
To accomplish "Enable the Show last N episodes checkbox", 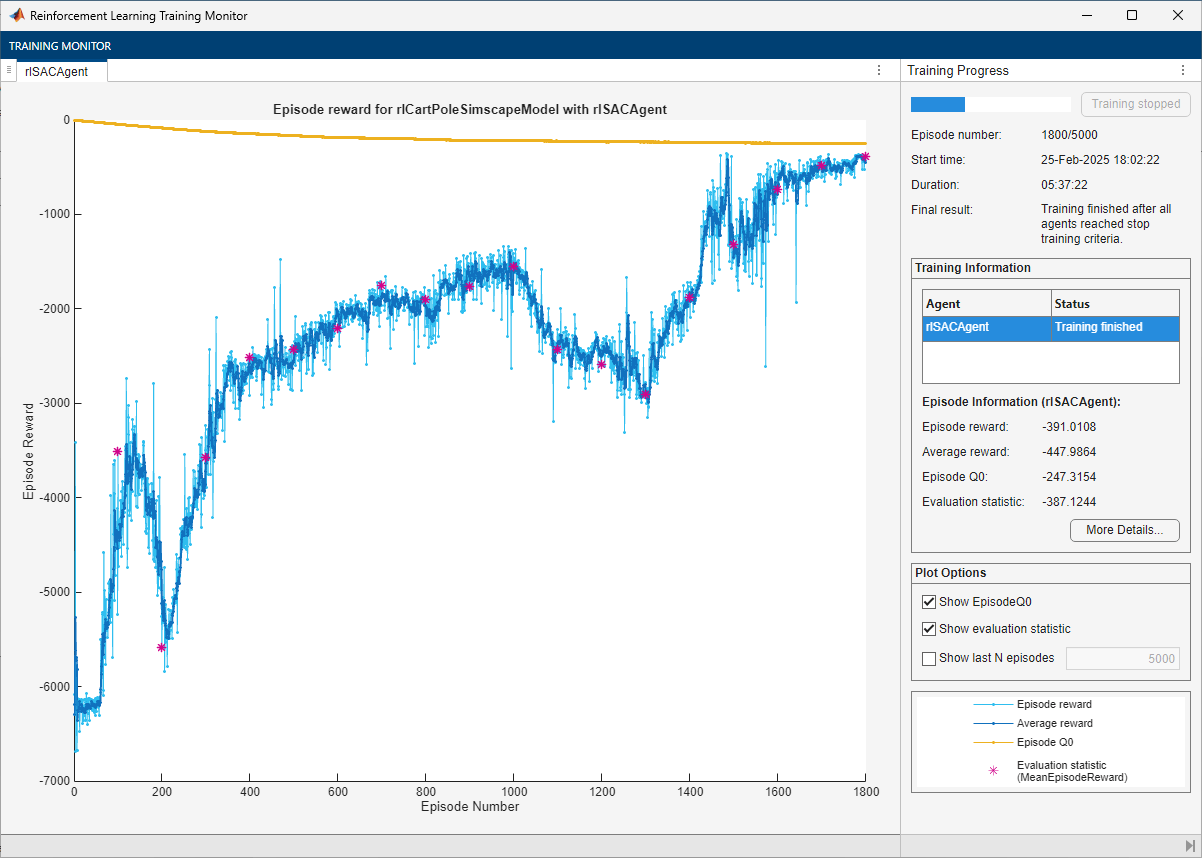I will coord(929,658).
